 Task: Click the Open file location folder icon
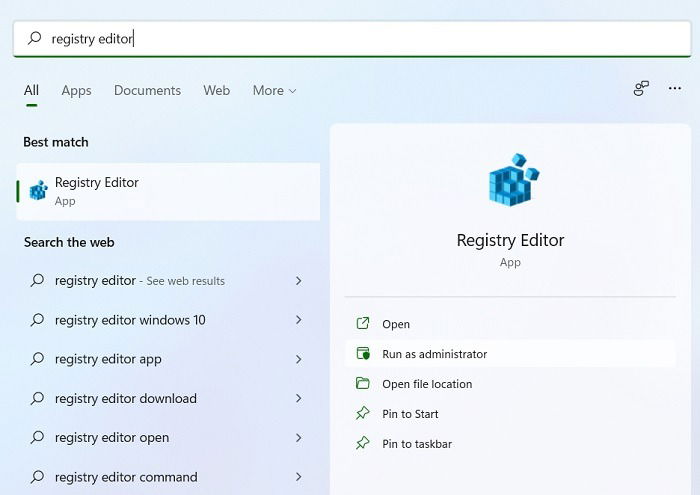pos(362,383)
